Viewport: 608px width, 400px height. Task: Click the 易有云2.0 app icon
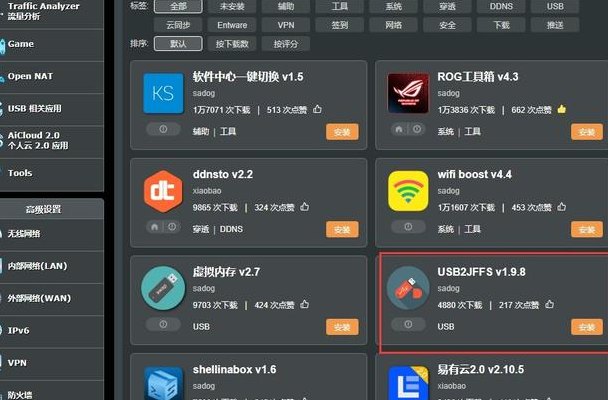(408, 383)
